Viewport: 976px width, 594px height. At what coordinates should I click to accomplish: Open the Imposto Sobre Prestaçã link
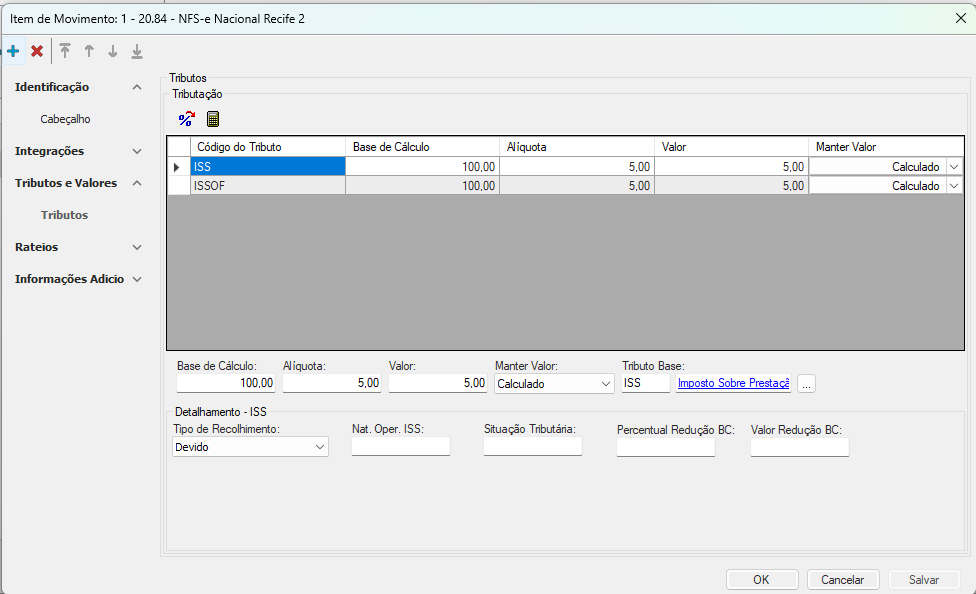pos(734,383)
